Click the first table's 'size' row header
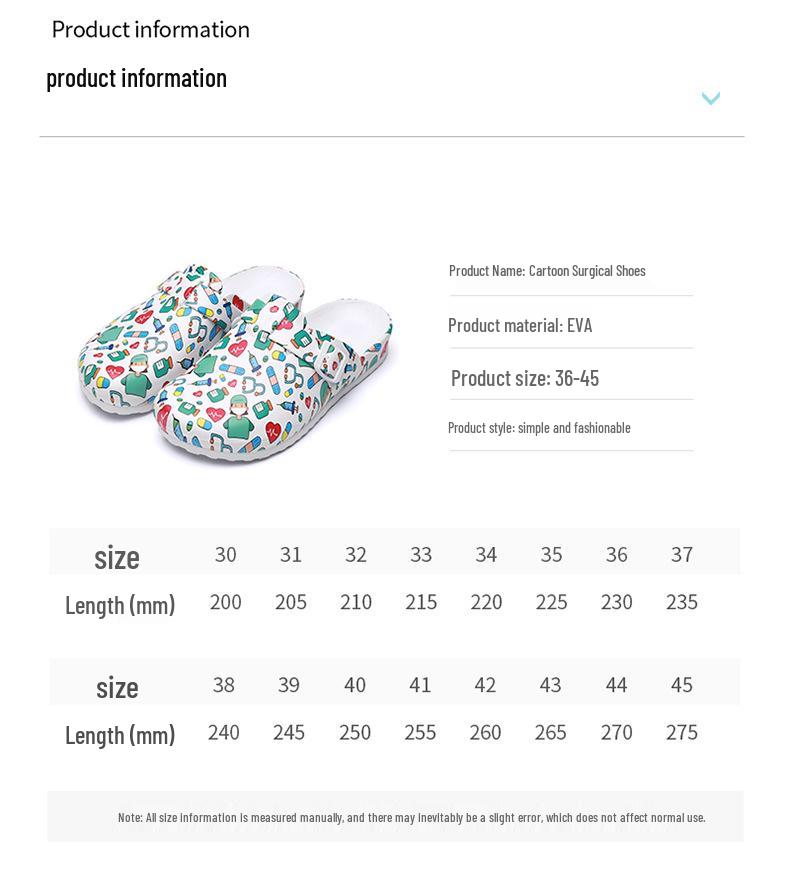 117,557
